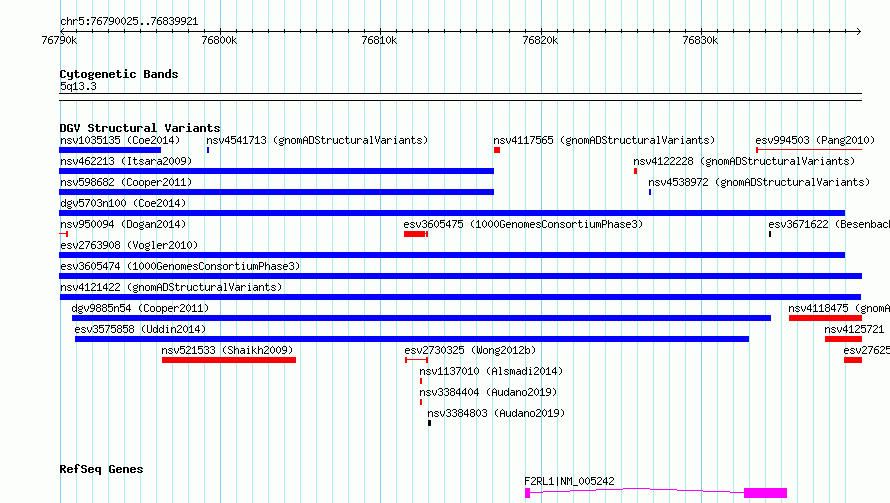Screen dimensions: 890x503
Task: Open nsv3384803 (Audano2019) label
Action: (496, 413)
